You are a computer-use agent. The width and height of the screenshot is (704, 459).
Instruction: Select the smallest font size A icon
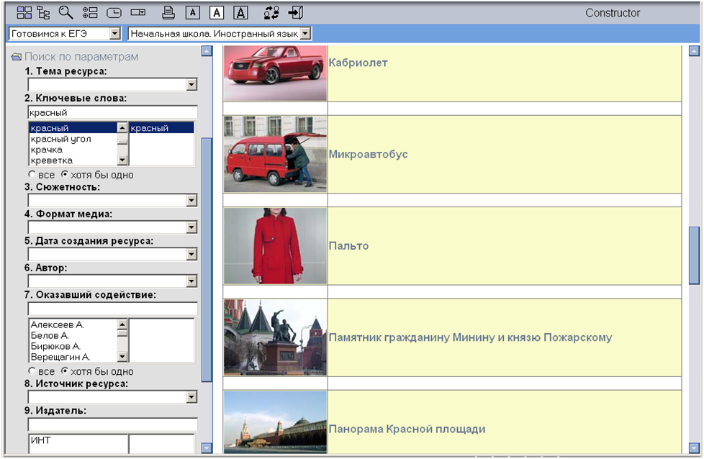coord(193,13)
